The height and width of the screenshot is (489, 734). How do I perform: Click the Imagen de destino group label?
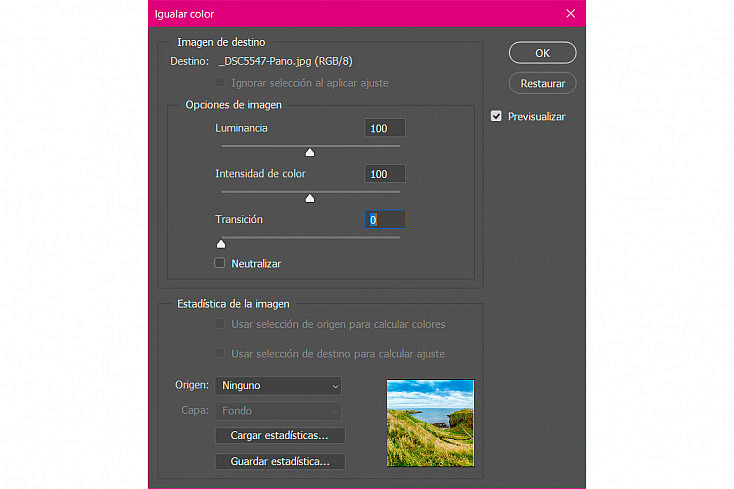(221, 42)
